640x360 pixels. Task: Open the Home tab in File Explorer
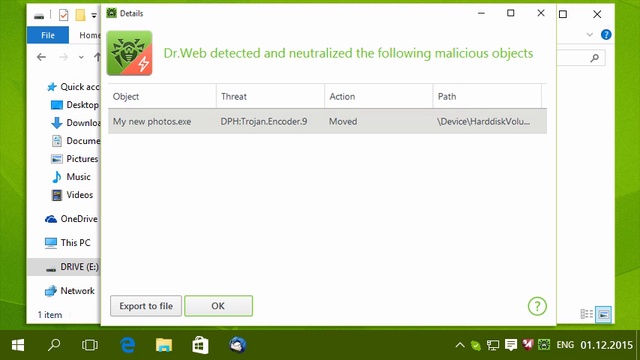[89, 35]
